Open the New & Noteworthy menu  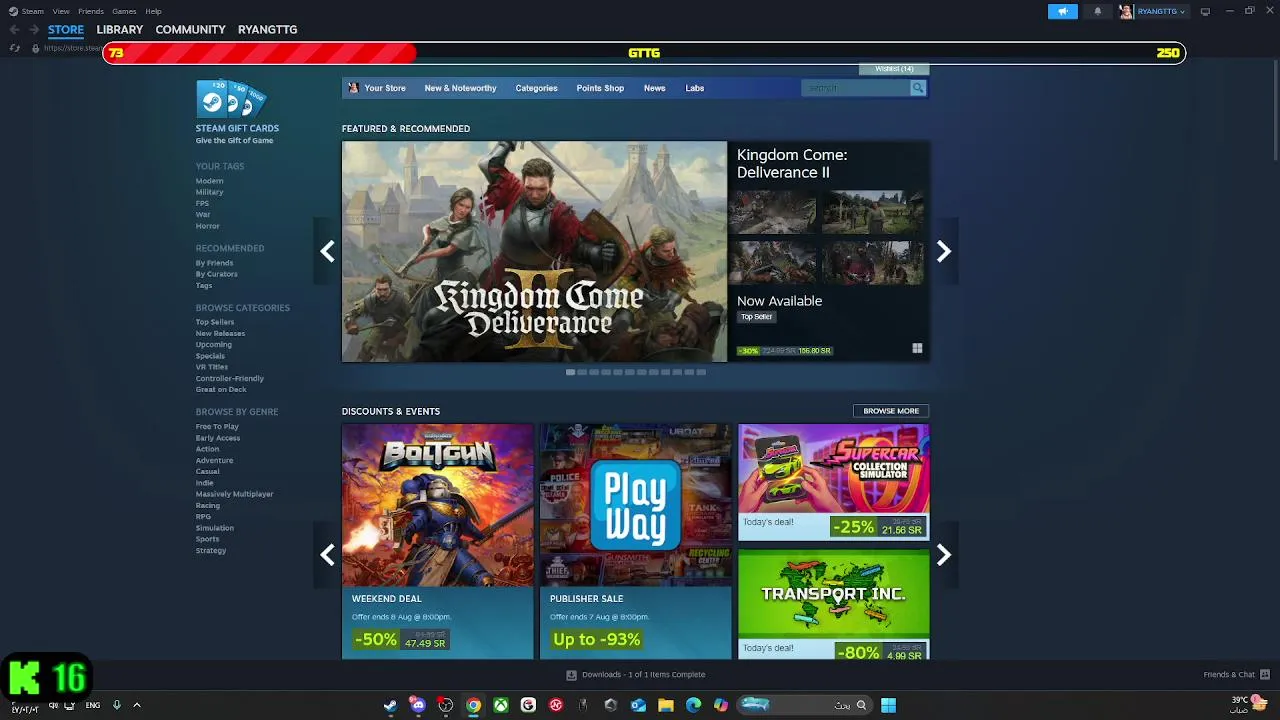(x=460, y=88)
